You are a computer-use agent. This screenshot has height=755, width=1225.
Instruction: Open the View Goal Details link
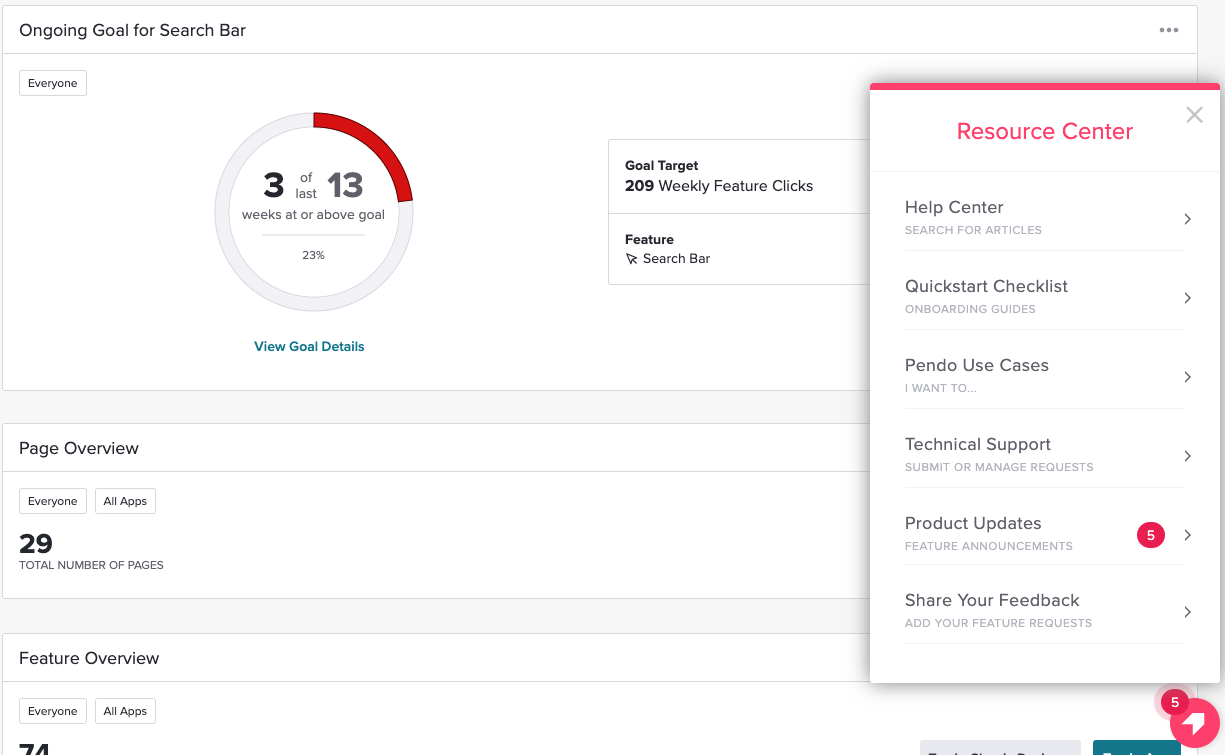309,347
